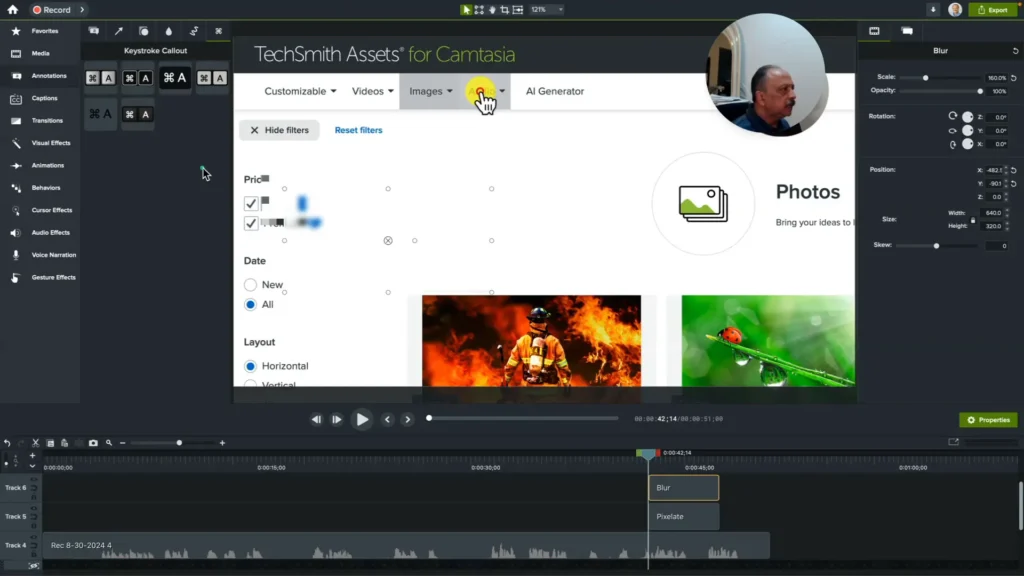Open the Images dropdown menu
The height and width of the screenshot is (576, 1024).
(430, 91)
